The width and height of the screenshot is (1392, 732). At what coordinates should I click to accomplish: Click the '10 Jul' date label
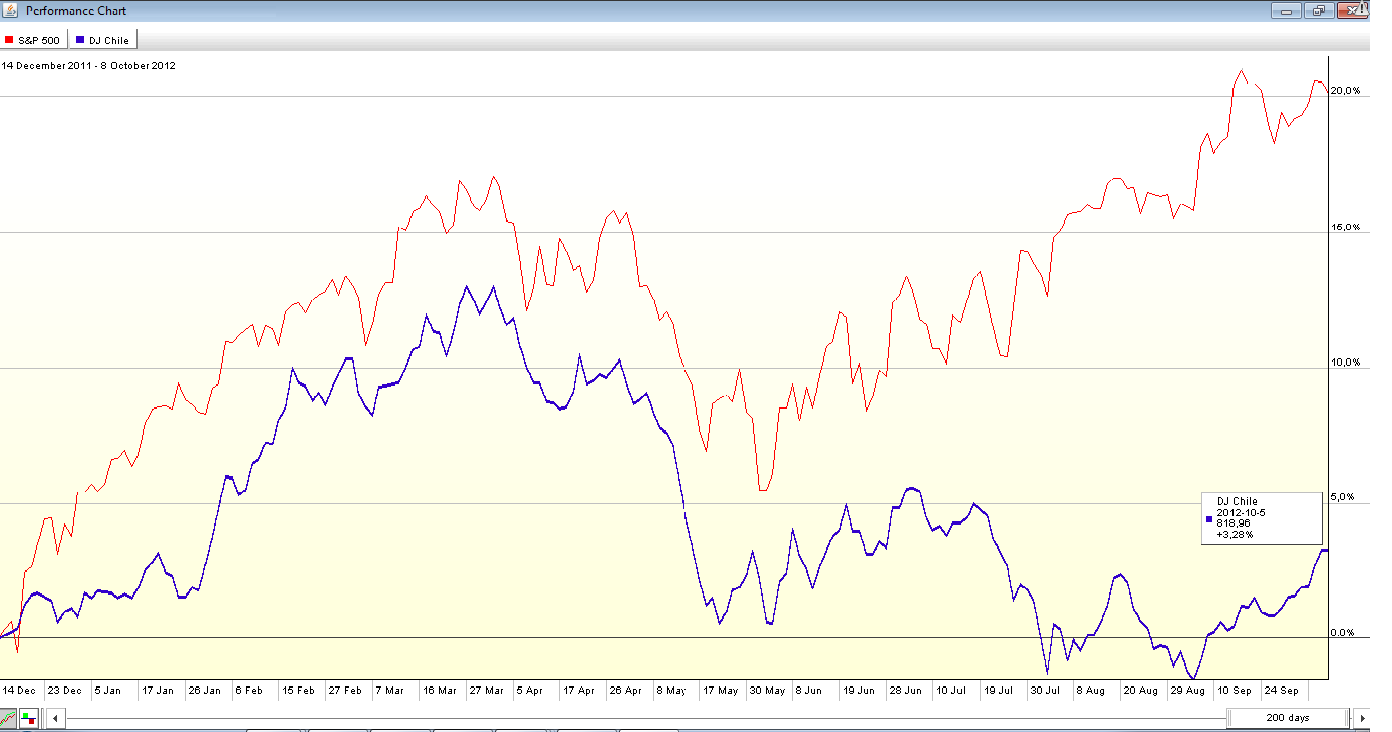click(951, 690)
